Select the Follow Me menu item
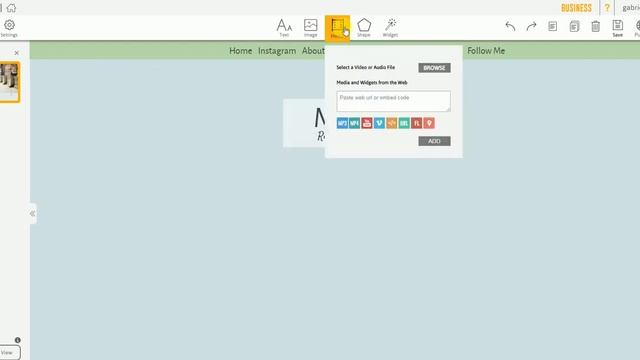The width and height of the screenshot is (640, 360). coord(486,51)
